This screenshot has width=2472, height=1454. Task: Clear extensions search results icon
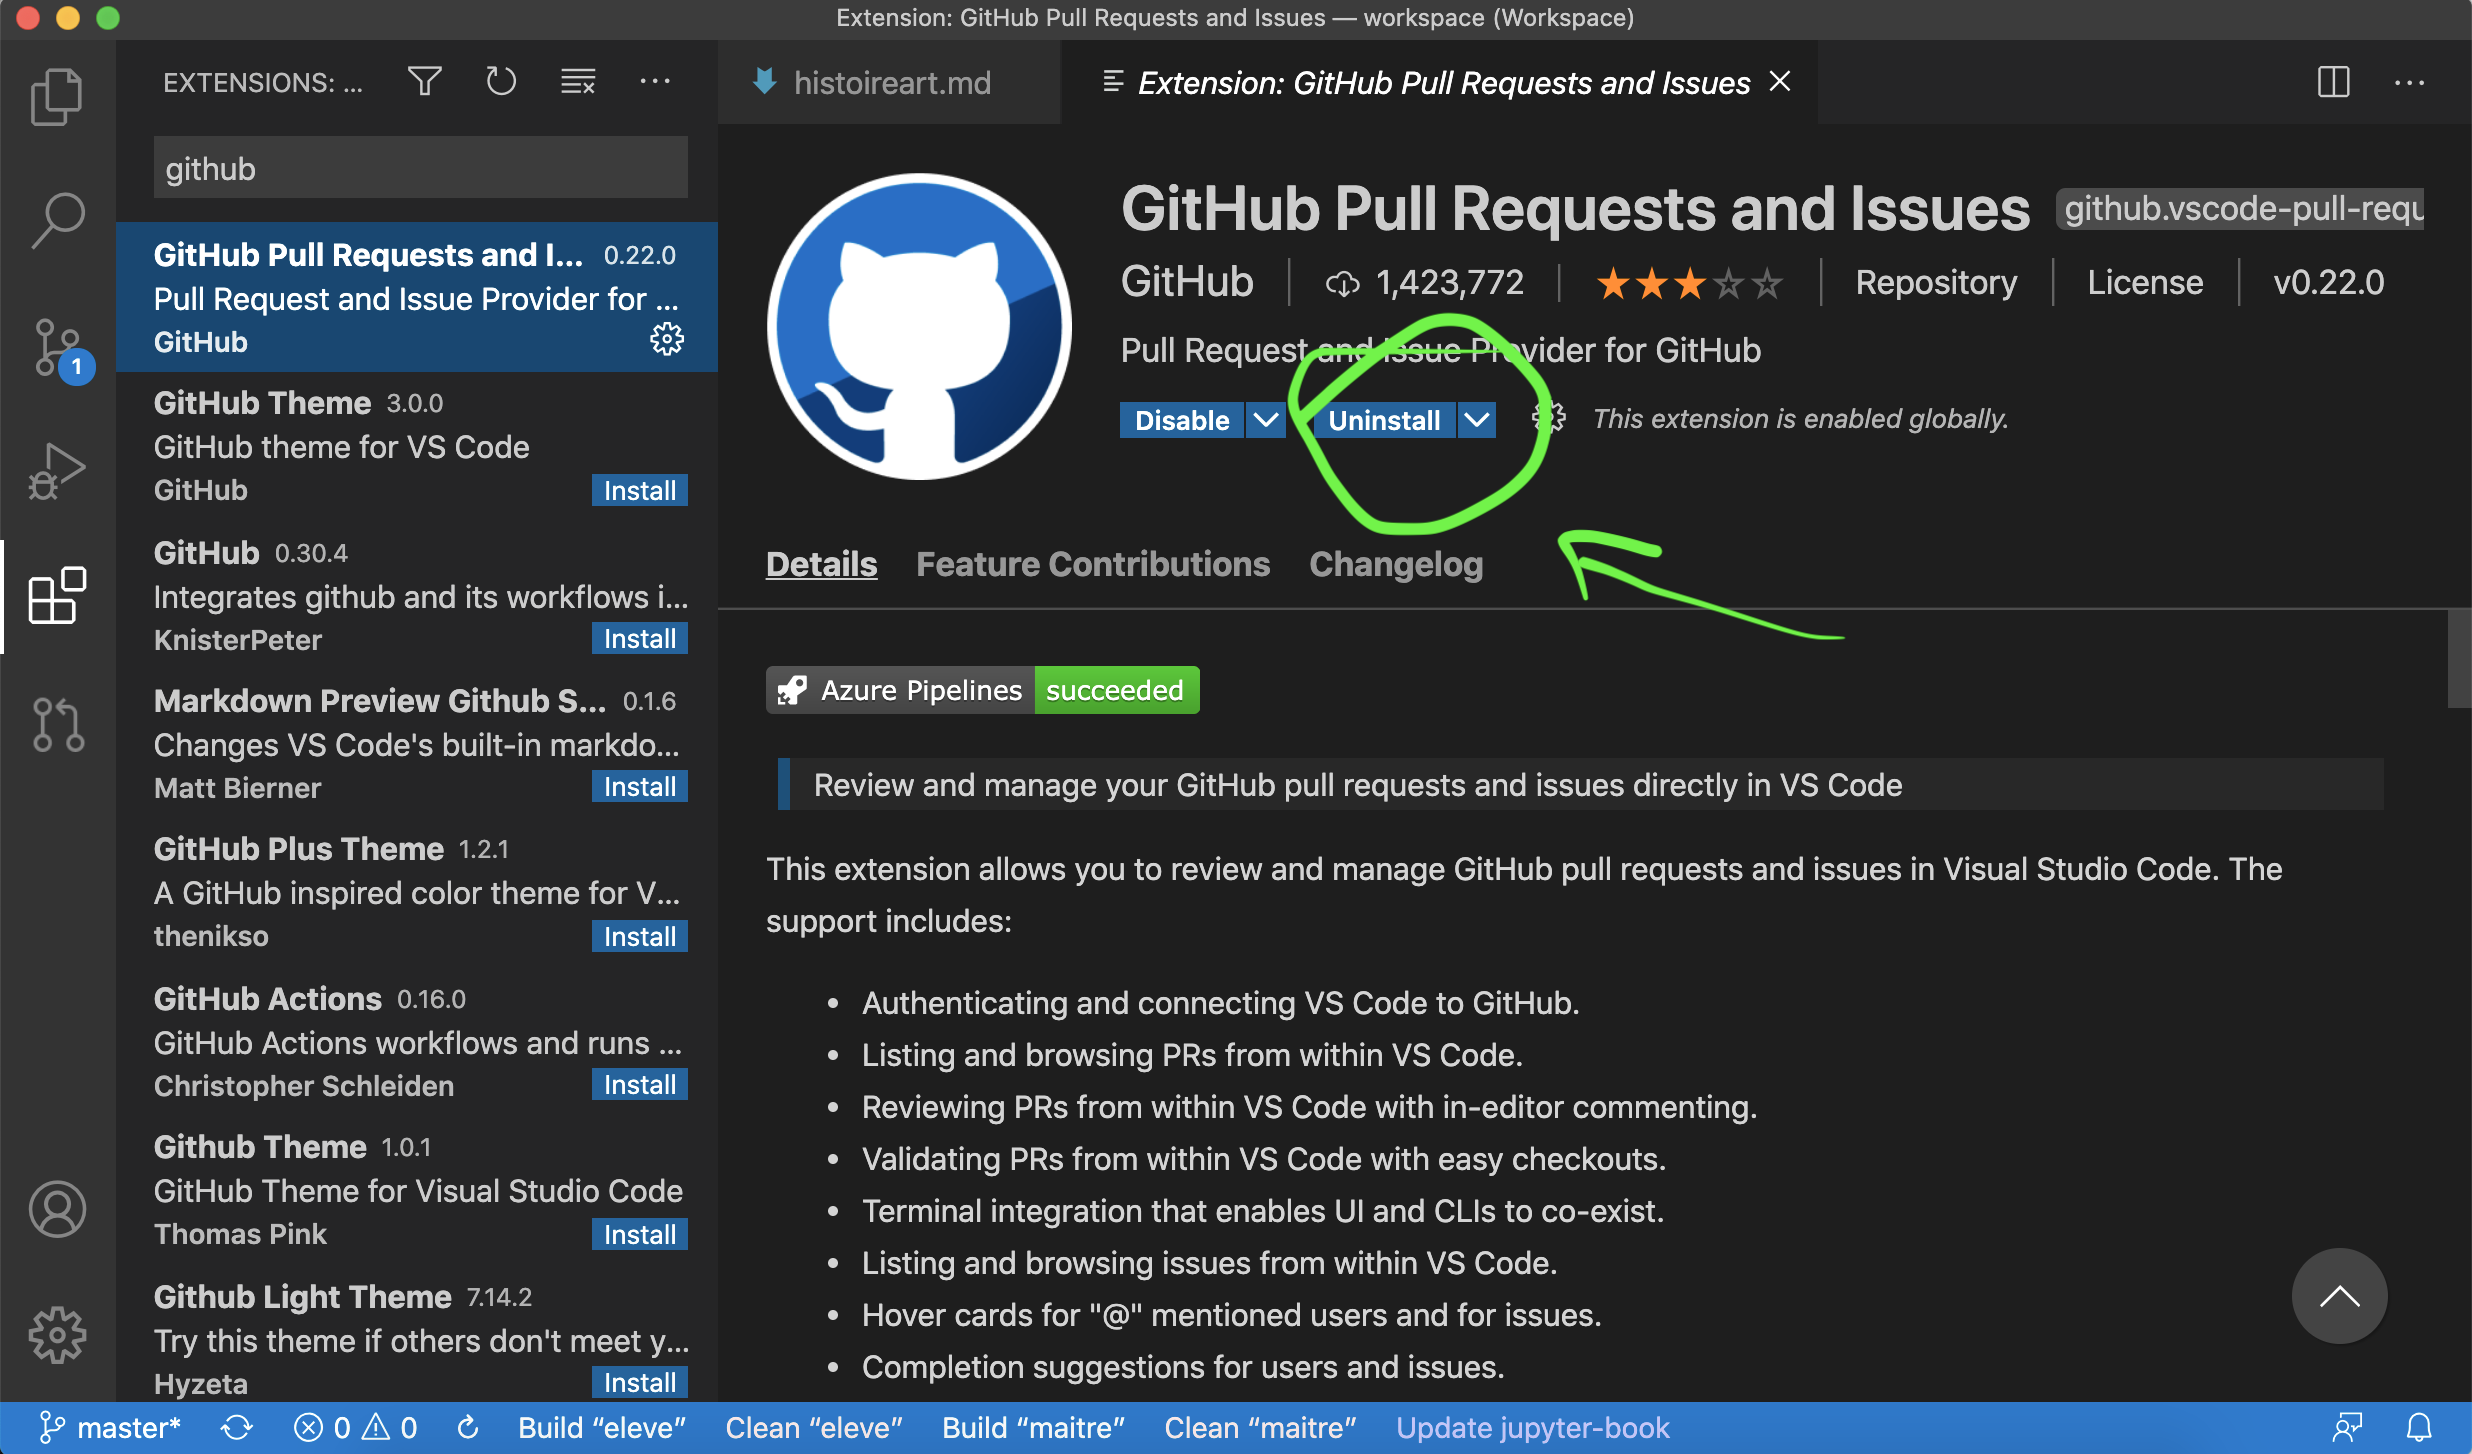click(578, 82)
